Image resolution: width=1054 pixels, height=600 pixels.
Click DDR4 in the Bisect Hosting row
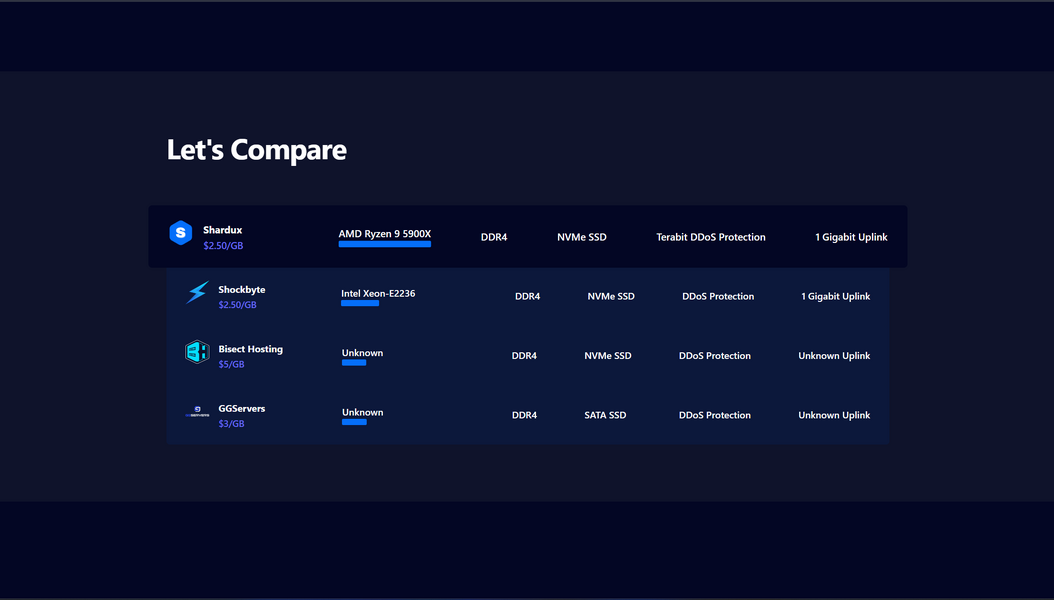[524, 356]
